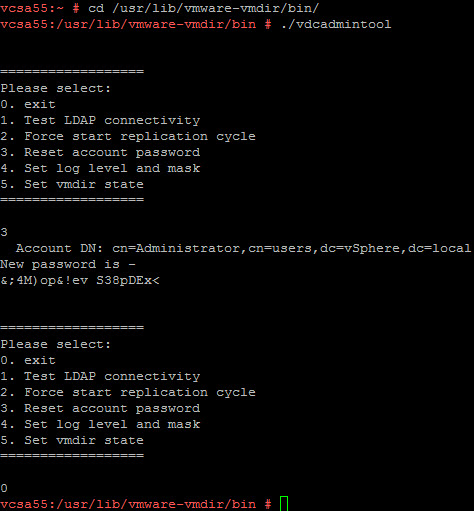Image resolution: width=474 pixels, height=511 pixels.
Task: Click the 'New password is -' text
Action: point(68,264)
